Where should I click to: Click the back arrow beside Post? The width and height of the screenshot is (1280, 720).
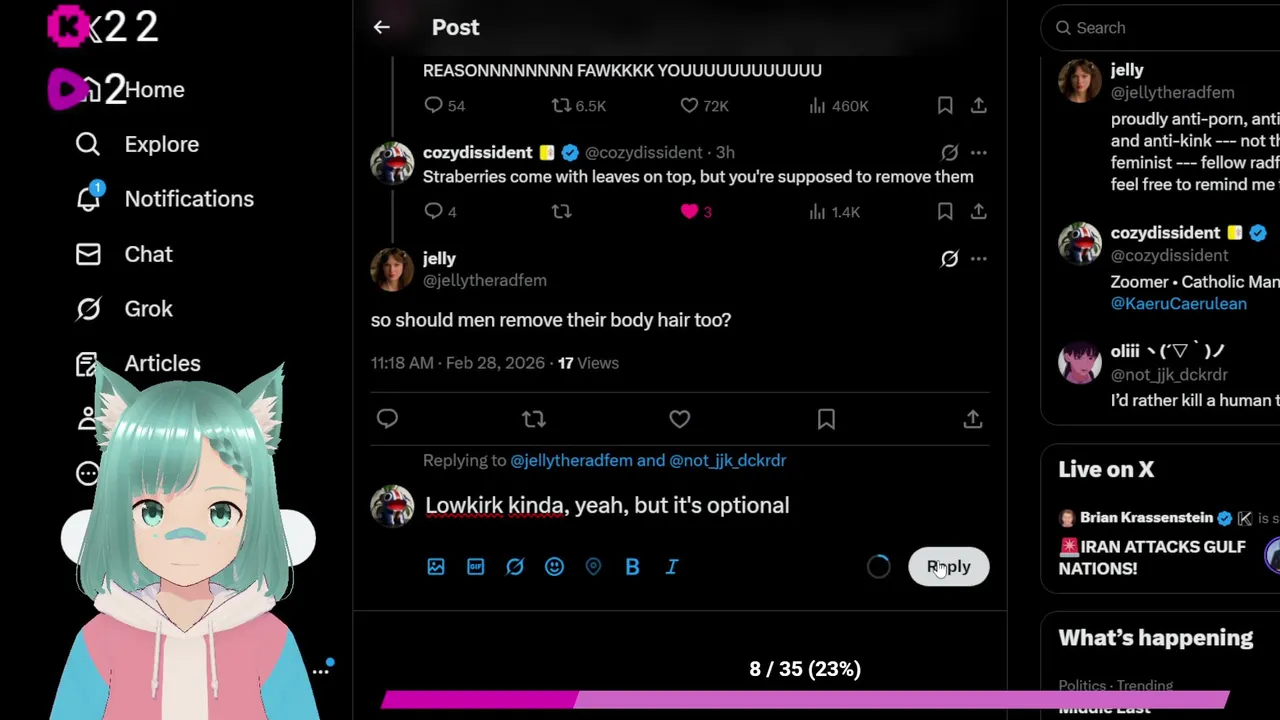tap(381, 28)
